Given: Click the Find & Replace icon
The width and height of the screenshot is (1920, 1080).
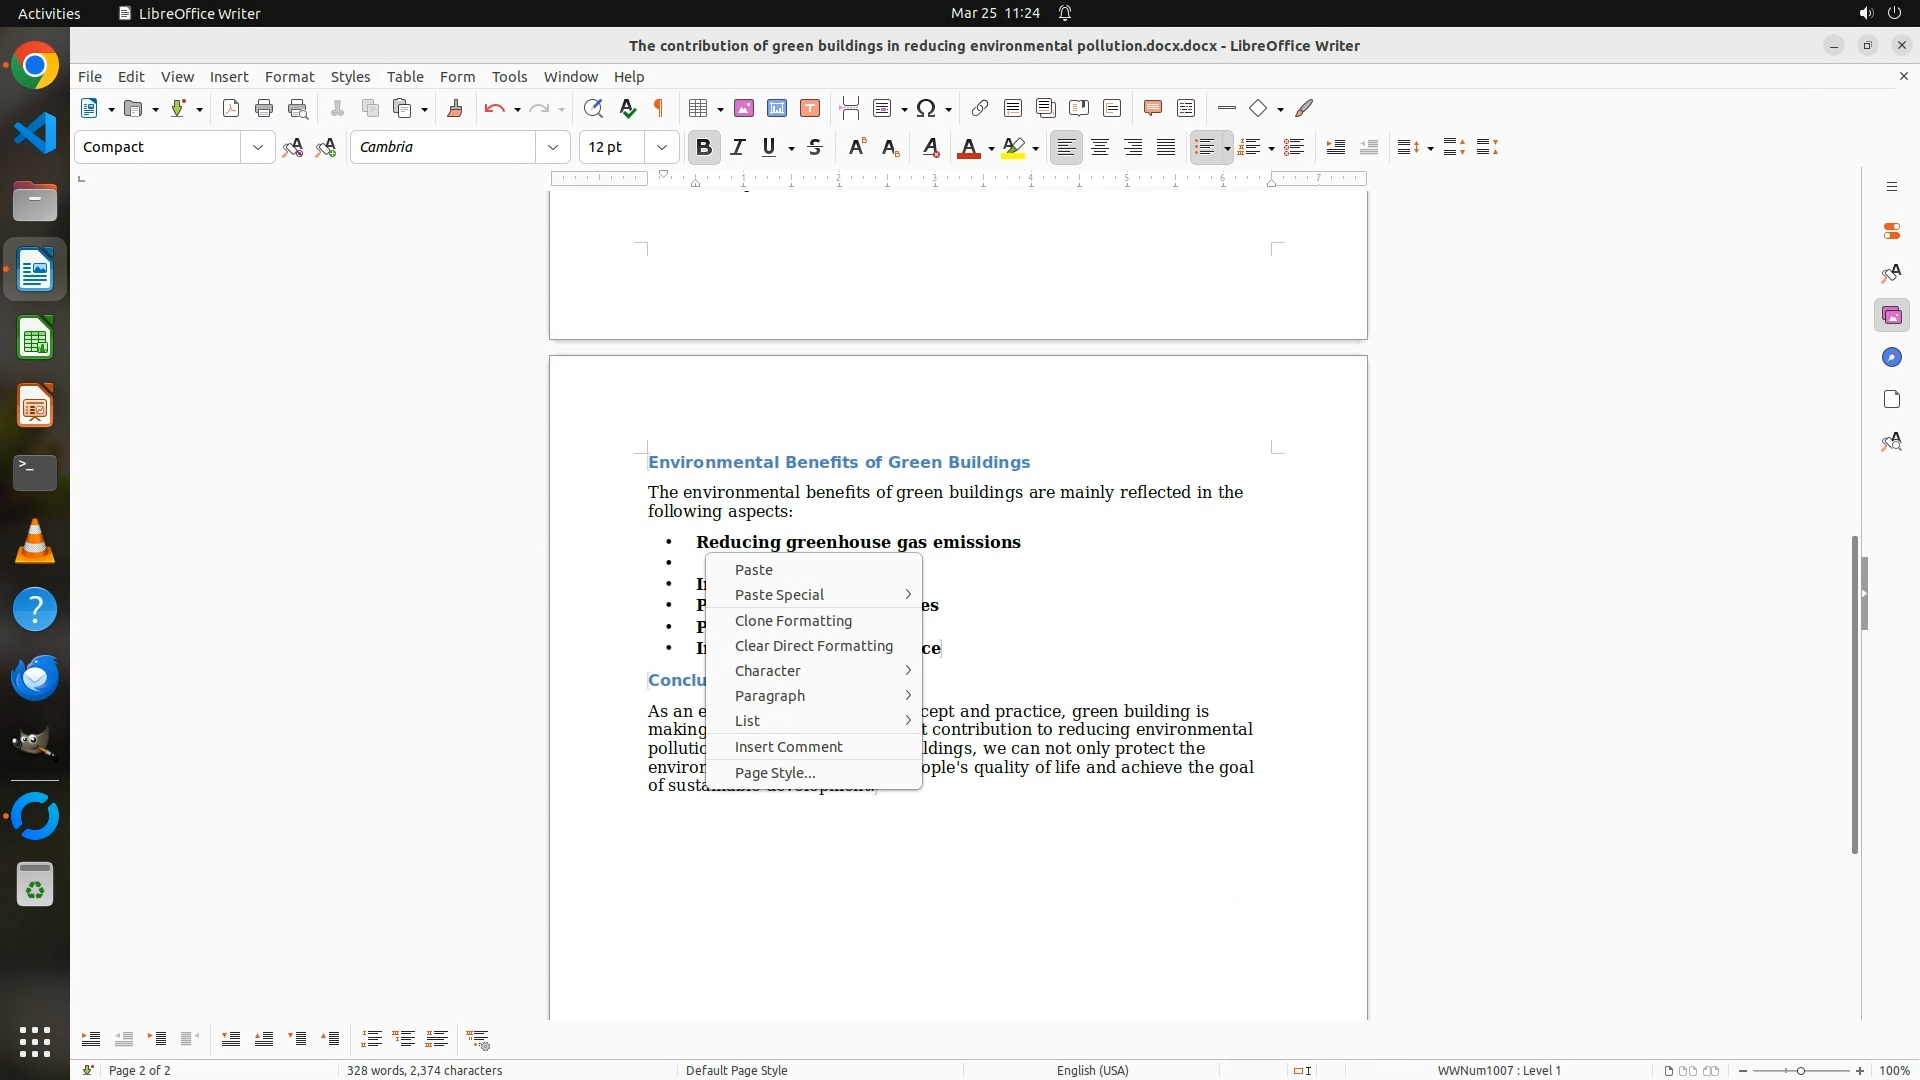Looking at the screenshot, I should [x=593, y=109].
